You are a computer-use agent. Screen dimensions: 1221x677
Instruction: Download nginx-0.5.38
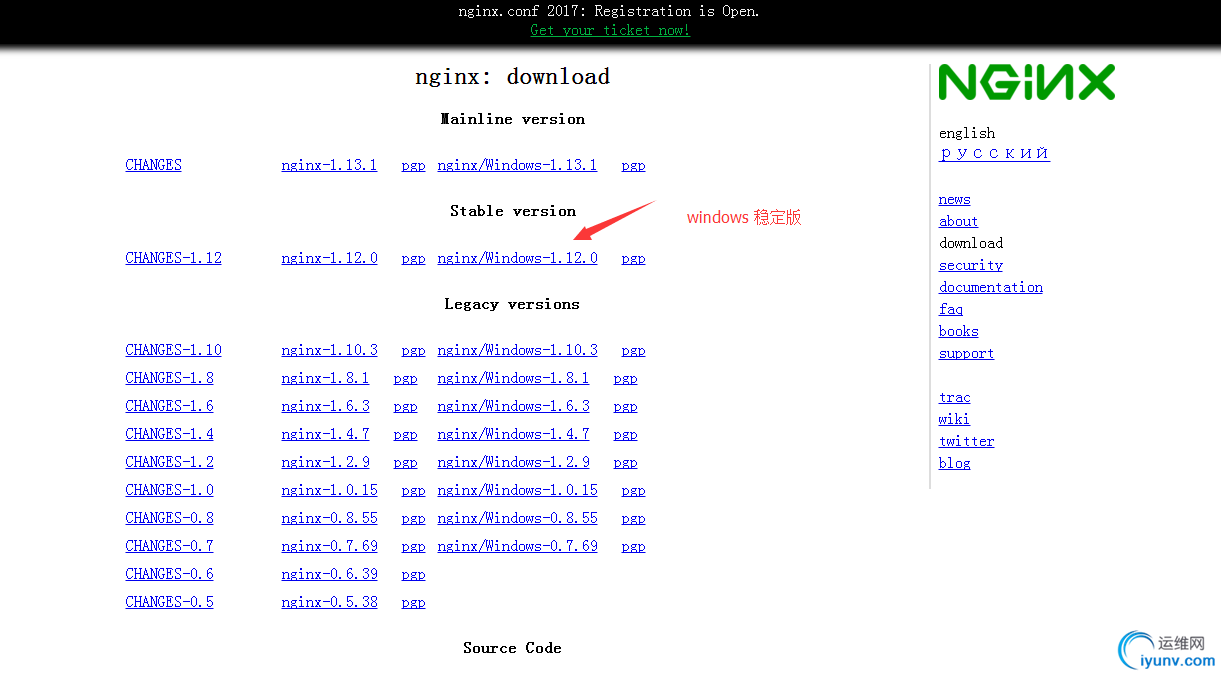point(329,602)
